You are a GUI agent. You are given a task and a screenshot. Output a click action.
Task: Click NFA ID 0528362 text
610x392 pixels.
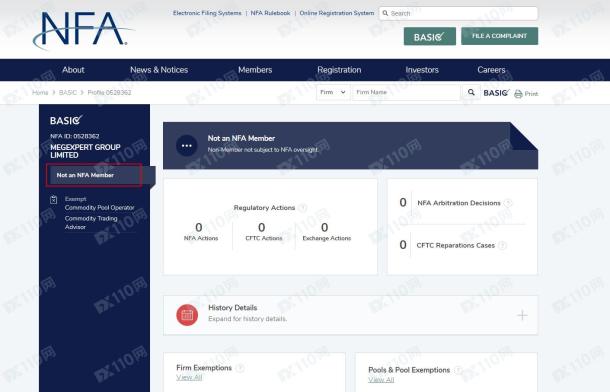(x=75, y=136)
